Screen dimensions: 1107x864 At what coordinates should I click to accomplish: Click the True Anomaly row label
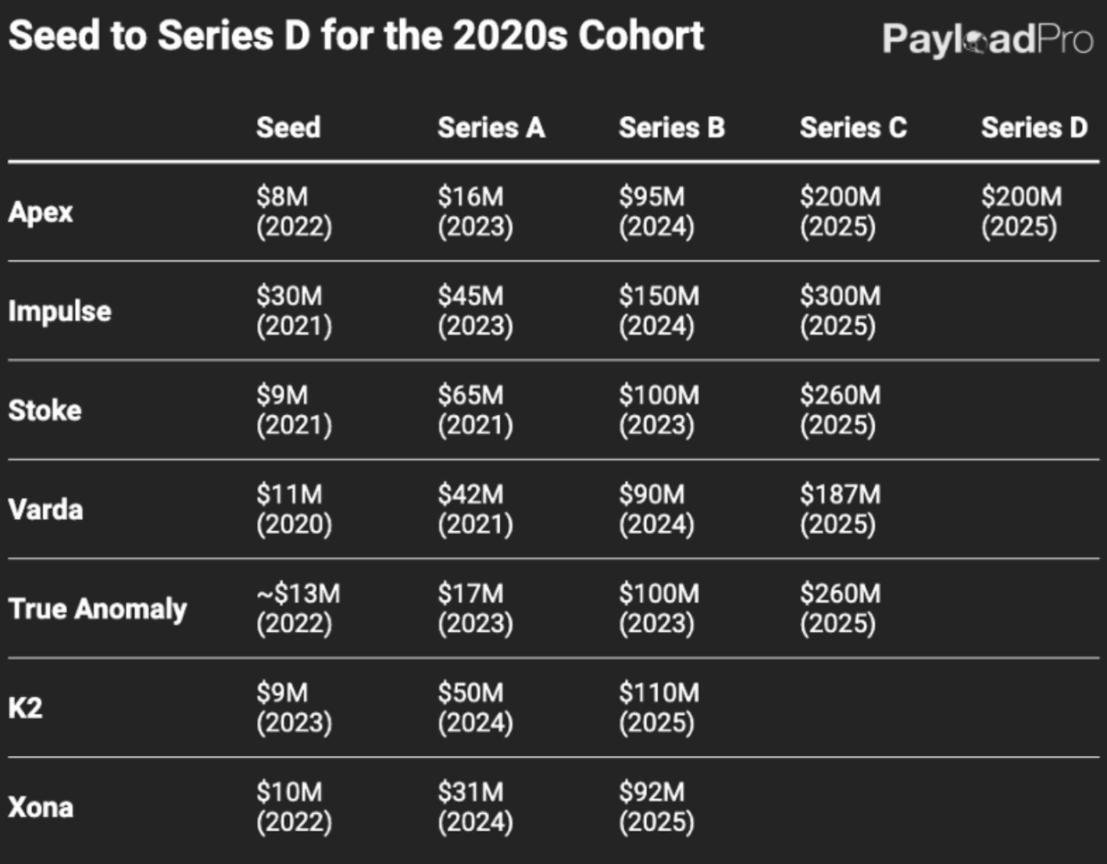click(97, 608)
